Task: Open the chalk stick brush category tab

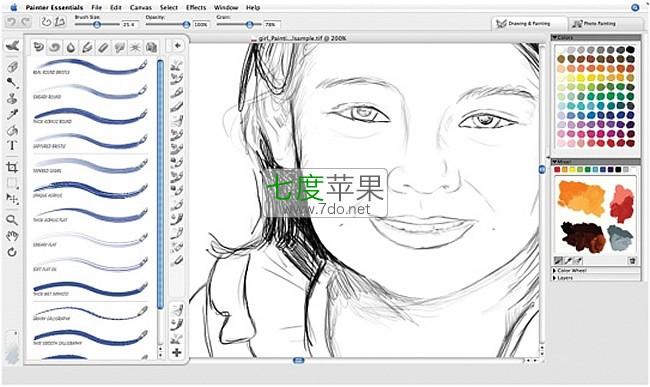Action: tap(103, 47)
